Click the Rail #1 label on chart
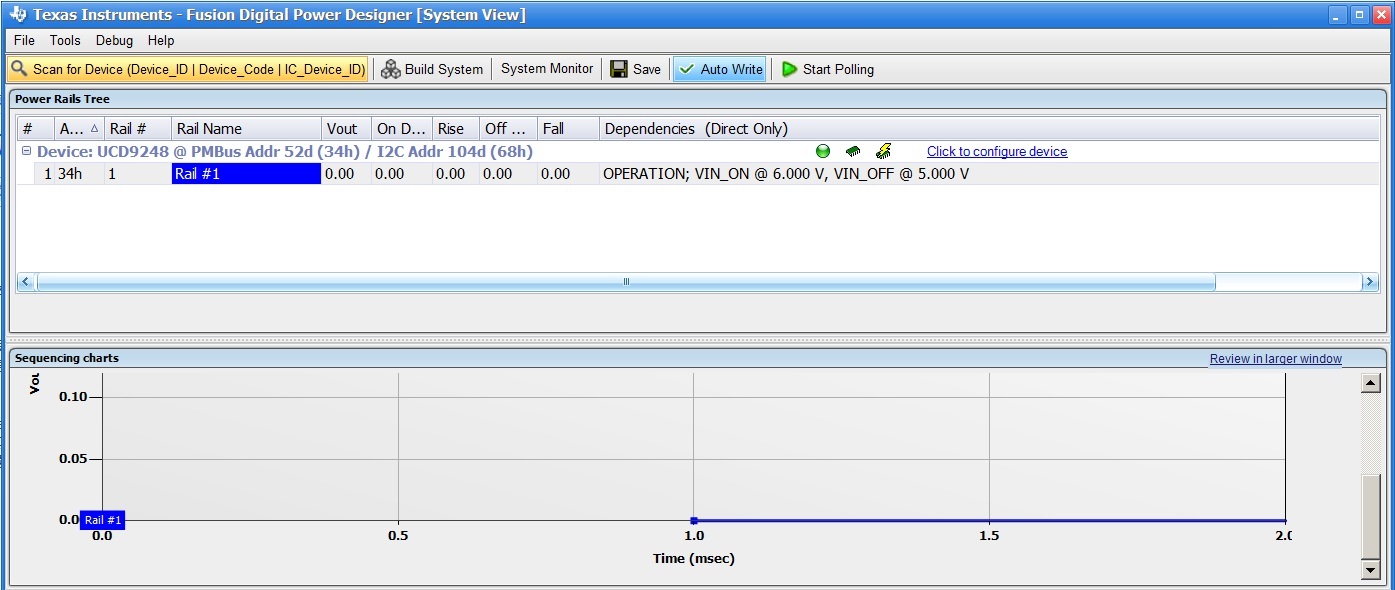The width and height of the screenshot is (1395, 590). point(103,520)
